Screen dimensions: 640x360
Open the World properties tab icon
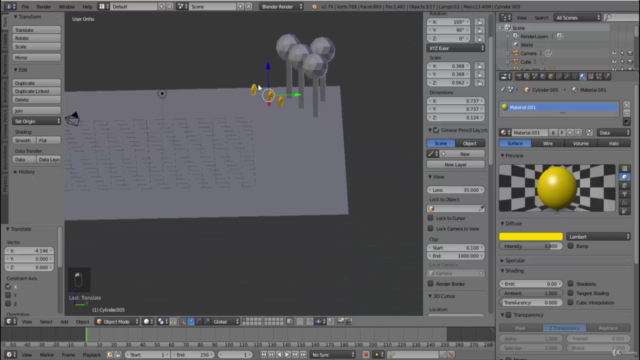pyautogui.click(x=543, y=76)
